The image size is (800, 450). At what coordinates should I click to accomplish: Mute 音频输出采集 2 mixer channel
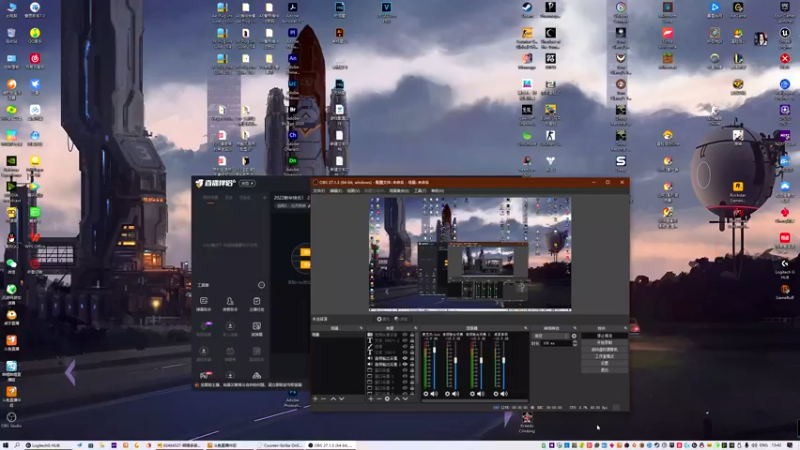pyautogui.click(x=481, y=394)
